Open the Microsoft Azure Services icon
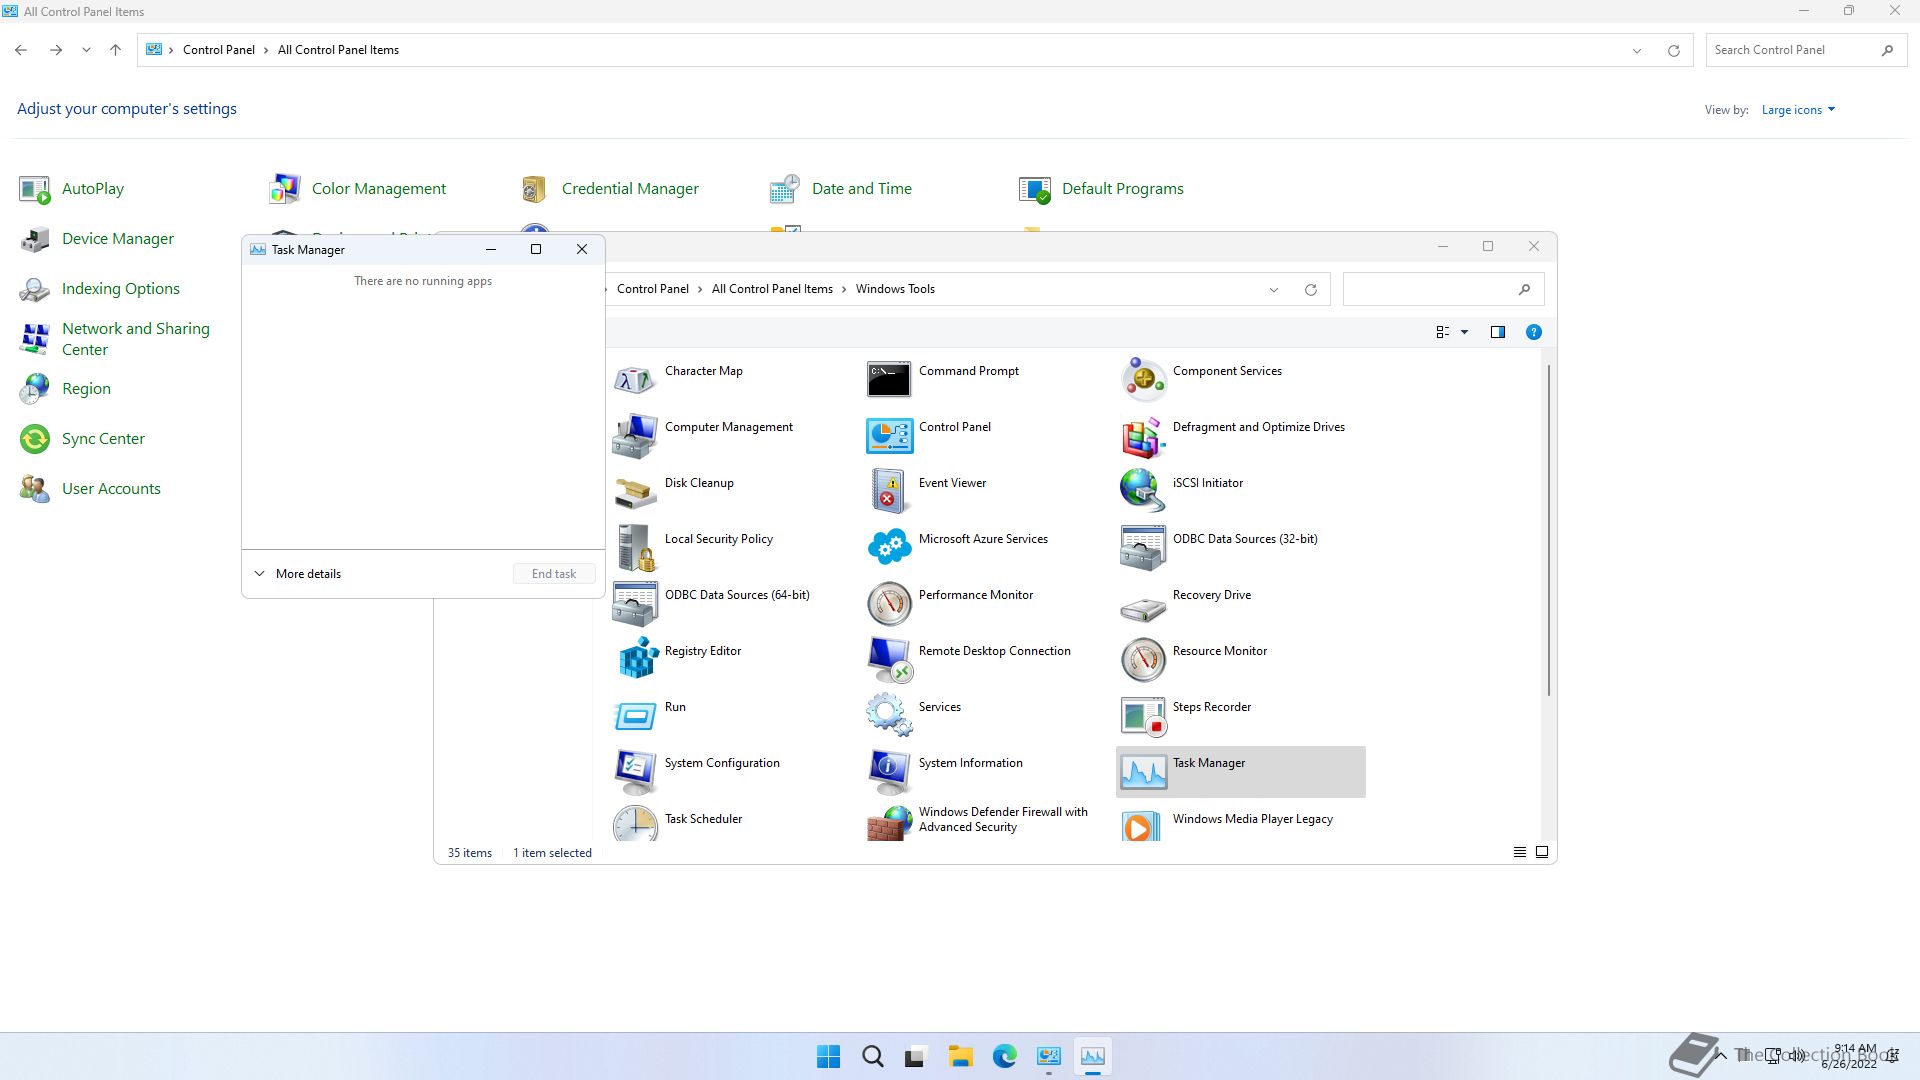Viewport: 1920px width, 1080px height. click(x=889, y=547)
